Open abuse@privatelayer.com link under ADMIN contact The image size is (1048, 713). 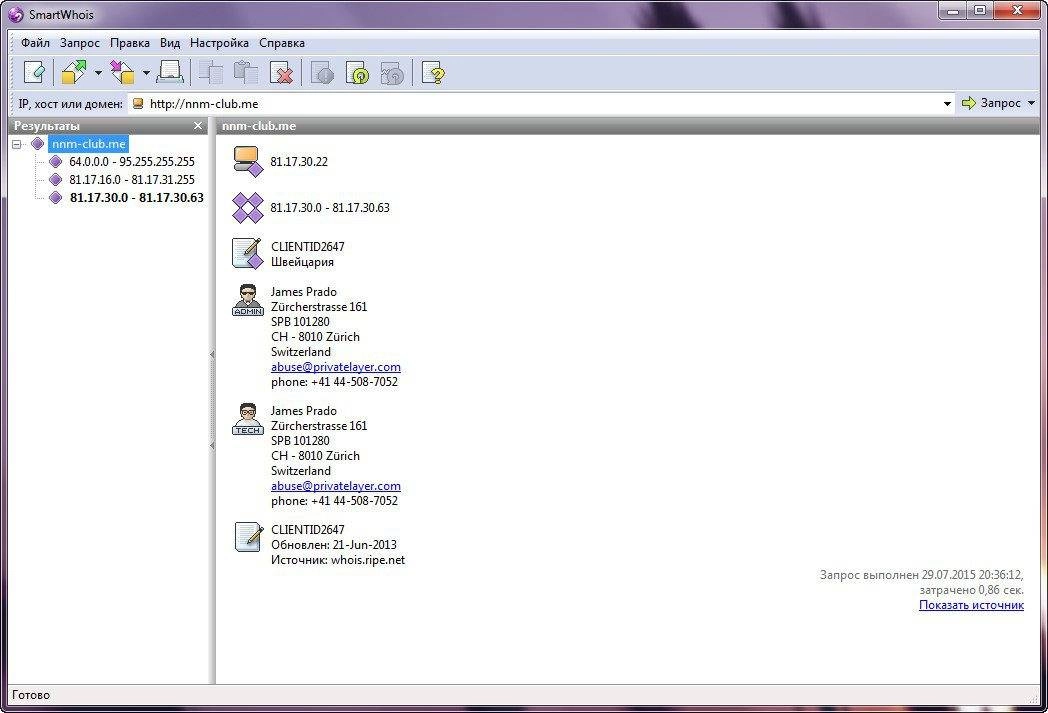[336, 367]
